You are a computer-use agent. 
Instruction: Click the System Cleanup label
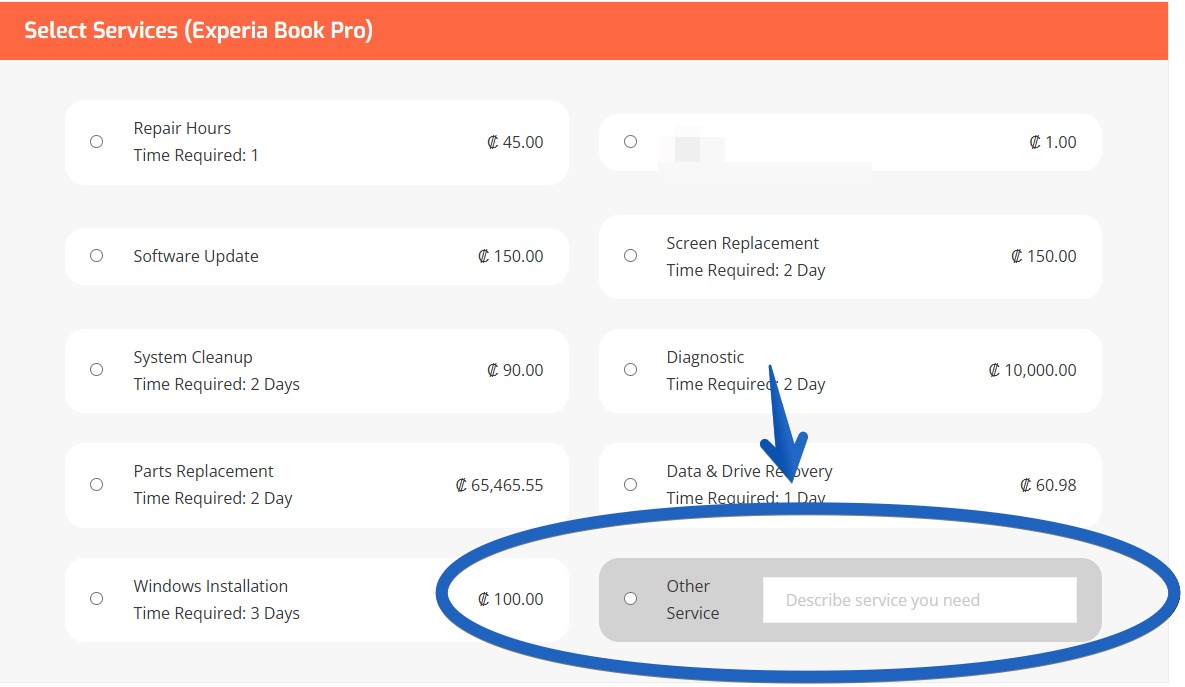(193, 357)
